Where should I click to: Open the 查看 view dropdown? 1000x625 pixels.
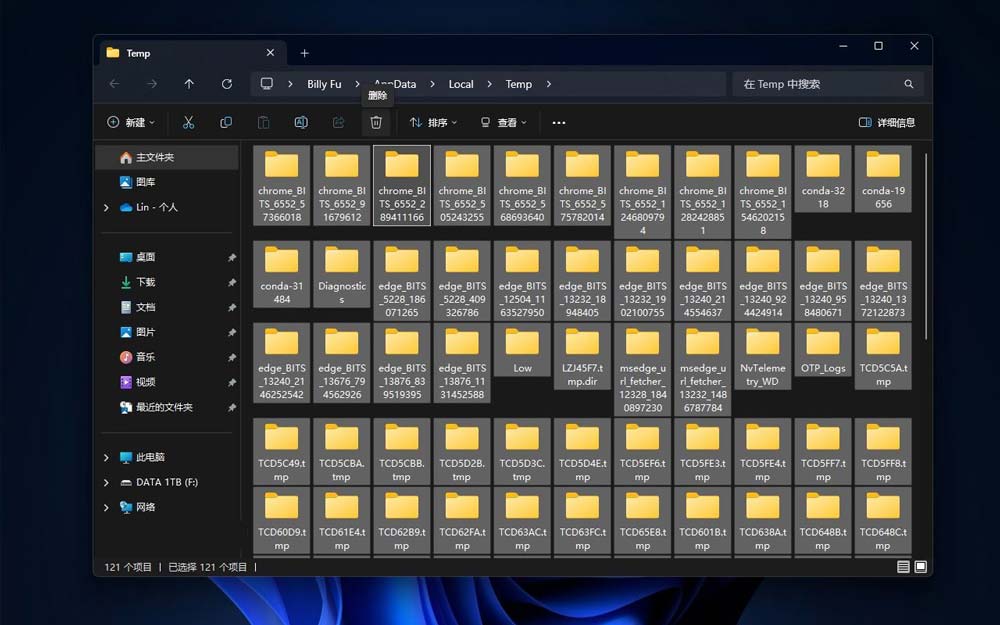pyautogui.click(x=503, y=122)
